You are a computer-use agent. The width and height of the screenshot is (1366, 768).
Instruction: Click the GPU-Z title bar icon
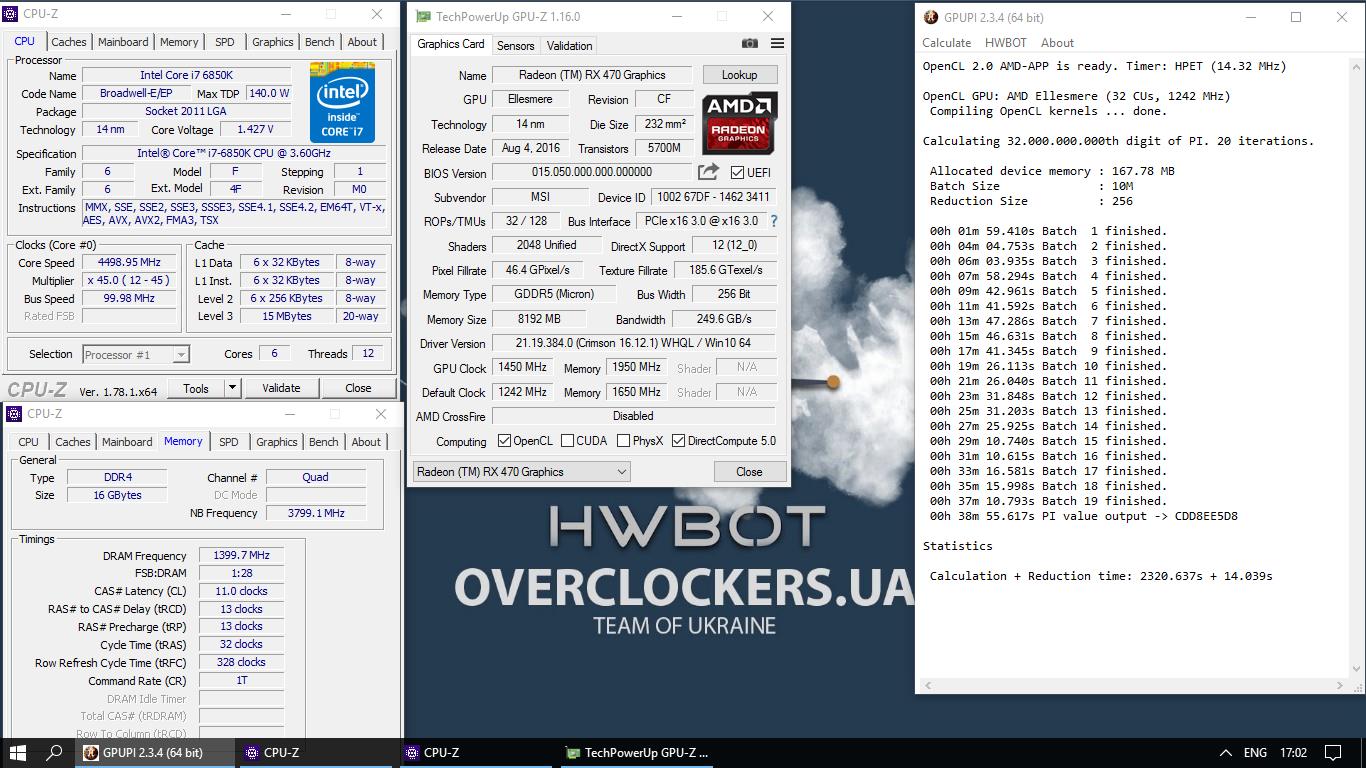tap(423, 17)
